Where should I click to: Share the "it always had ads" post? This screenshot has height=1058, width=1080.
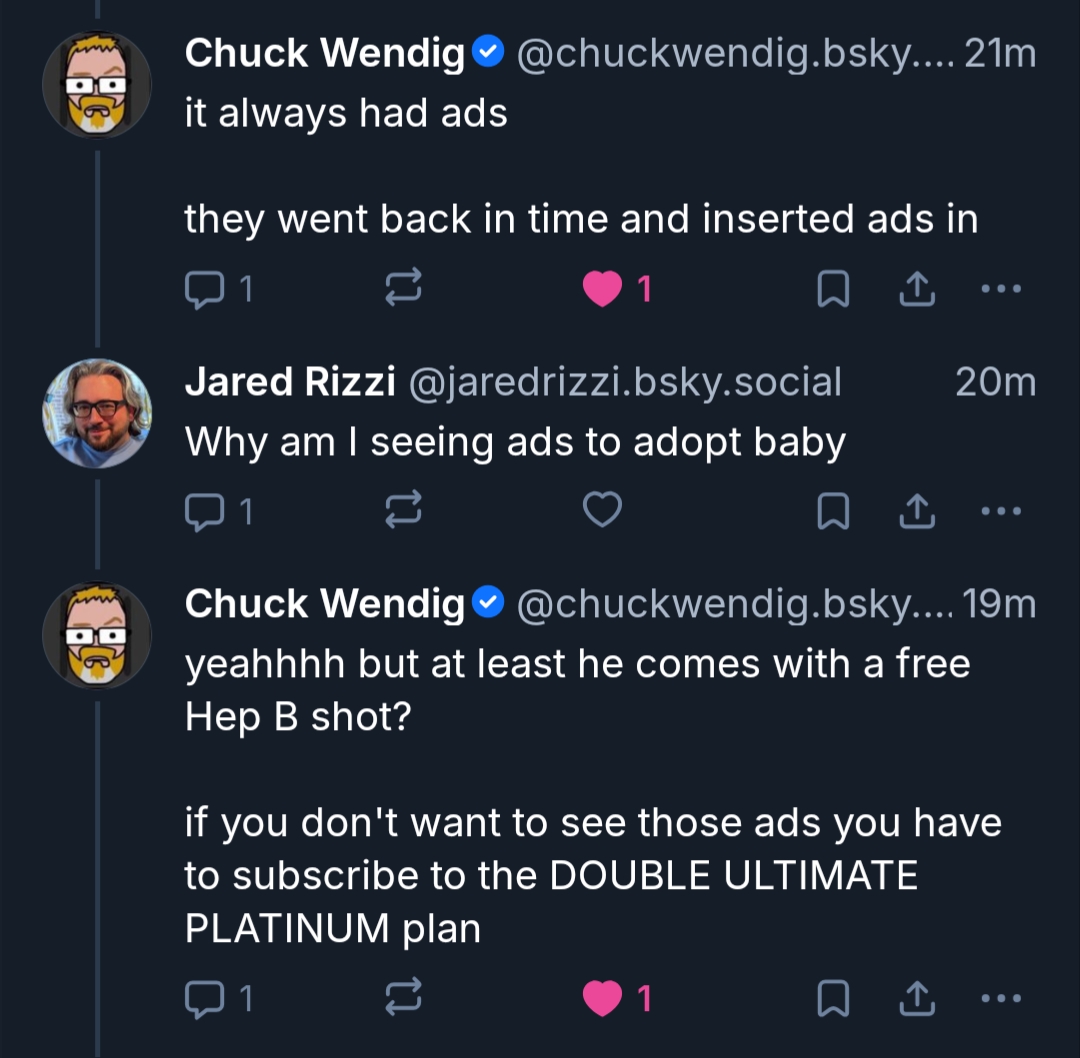(916, 289)
